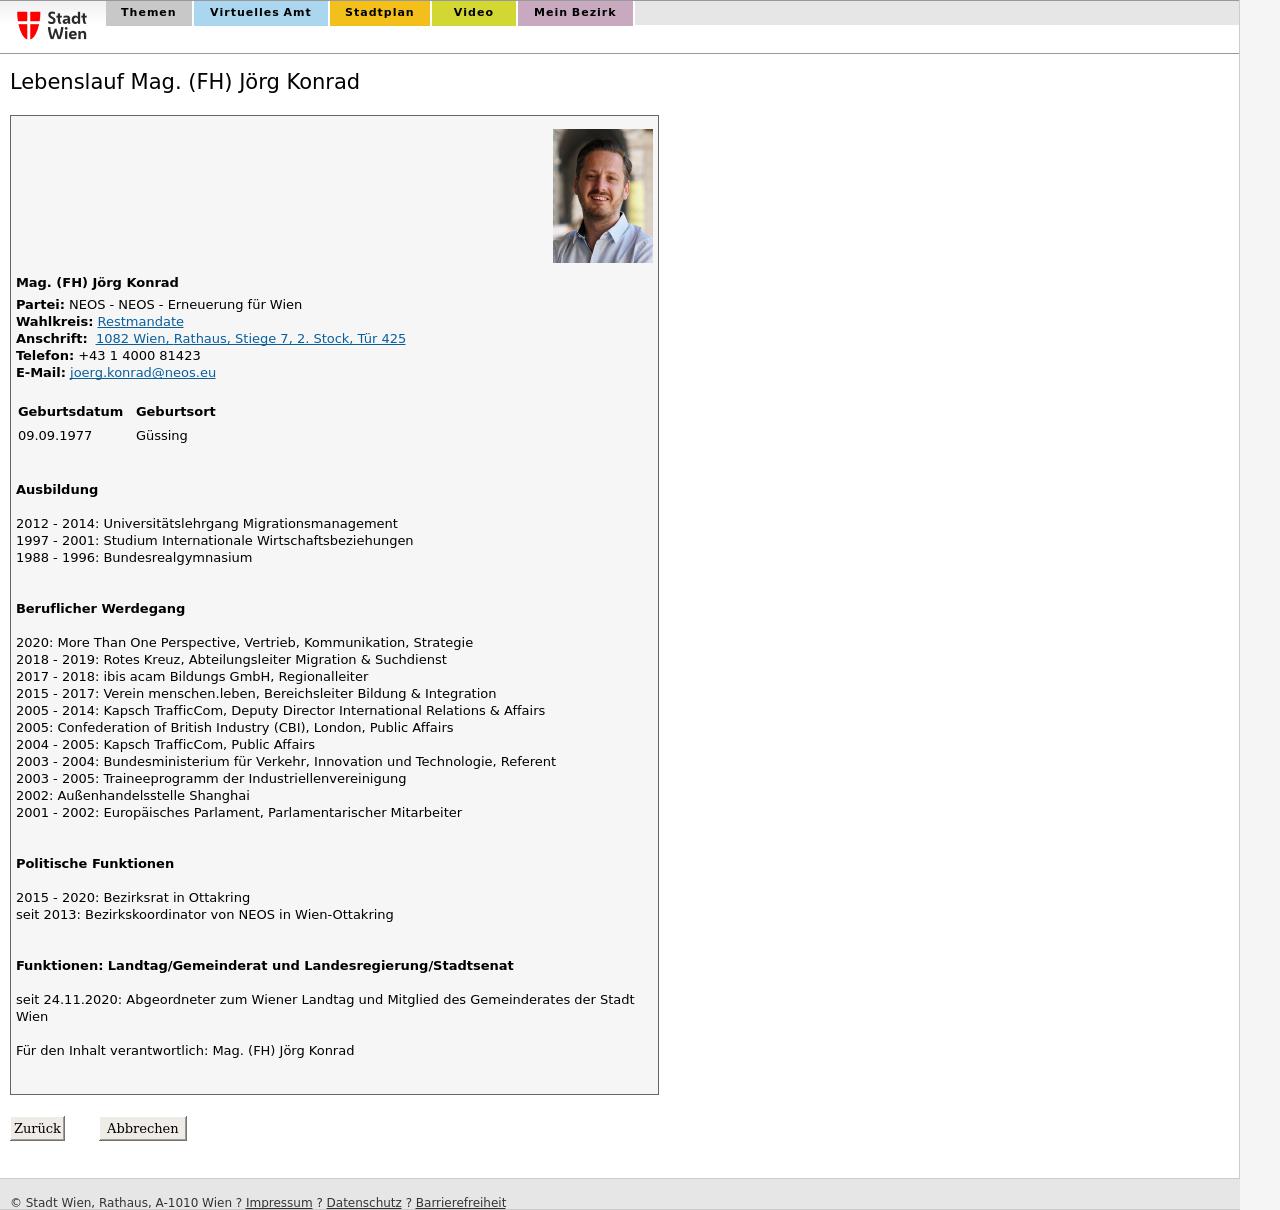
Task: Click the Für den Inhalt verantwortlich line
Action: click(x=185, y=1050)
